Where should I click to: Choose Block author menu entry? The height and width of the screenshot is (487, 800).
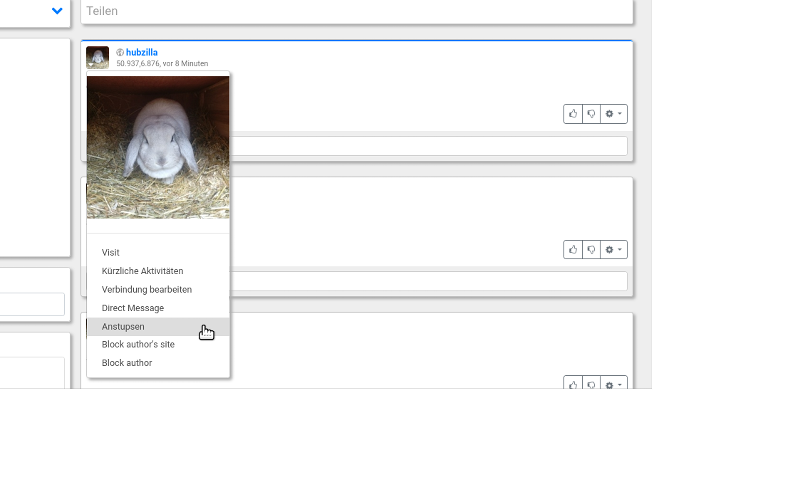[x=127, y=363]
